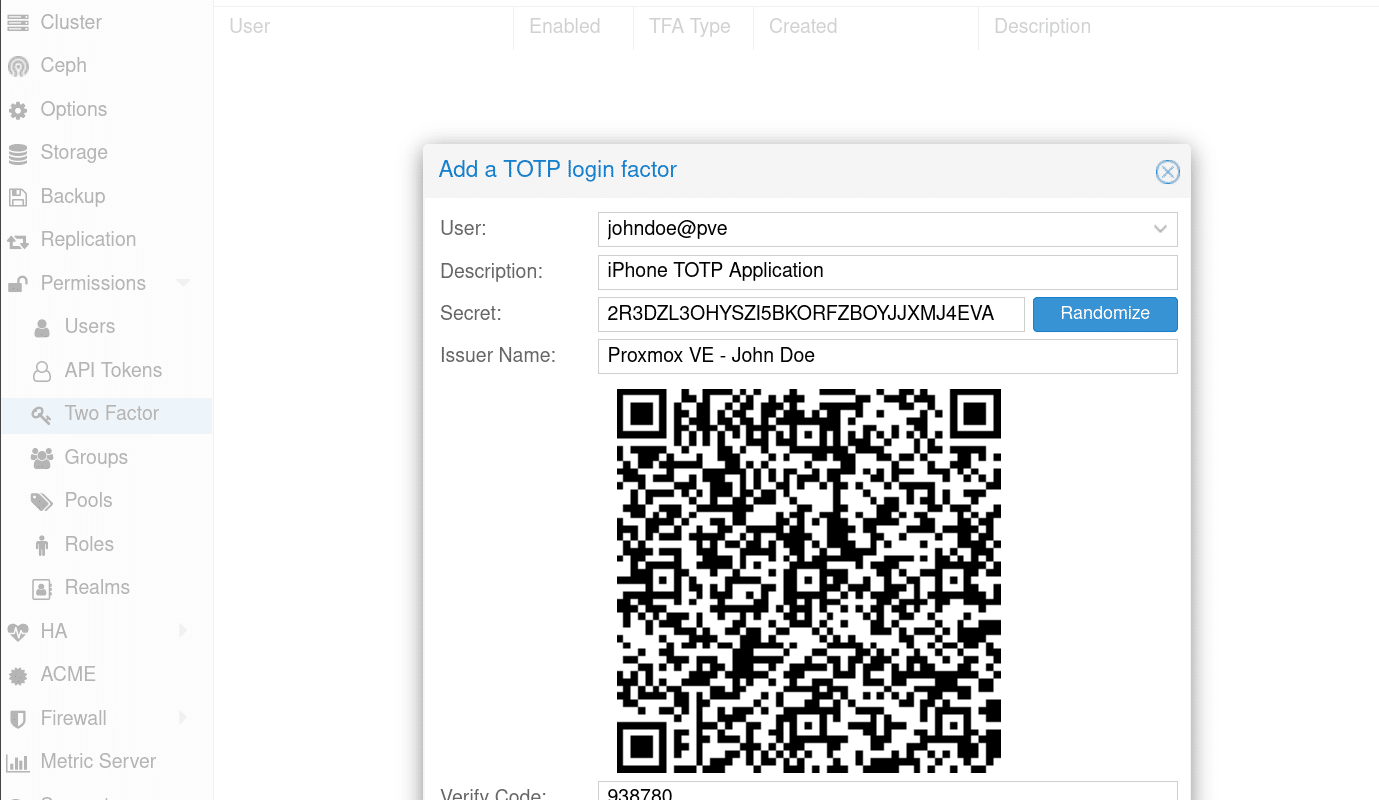Close the Add a TOTP login factor dialog
The image size is (1379, 800).
pos(1167,172)
